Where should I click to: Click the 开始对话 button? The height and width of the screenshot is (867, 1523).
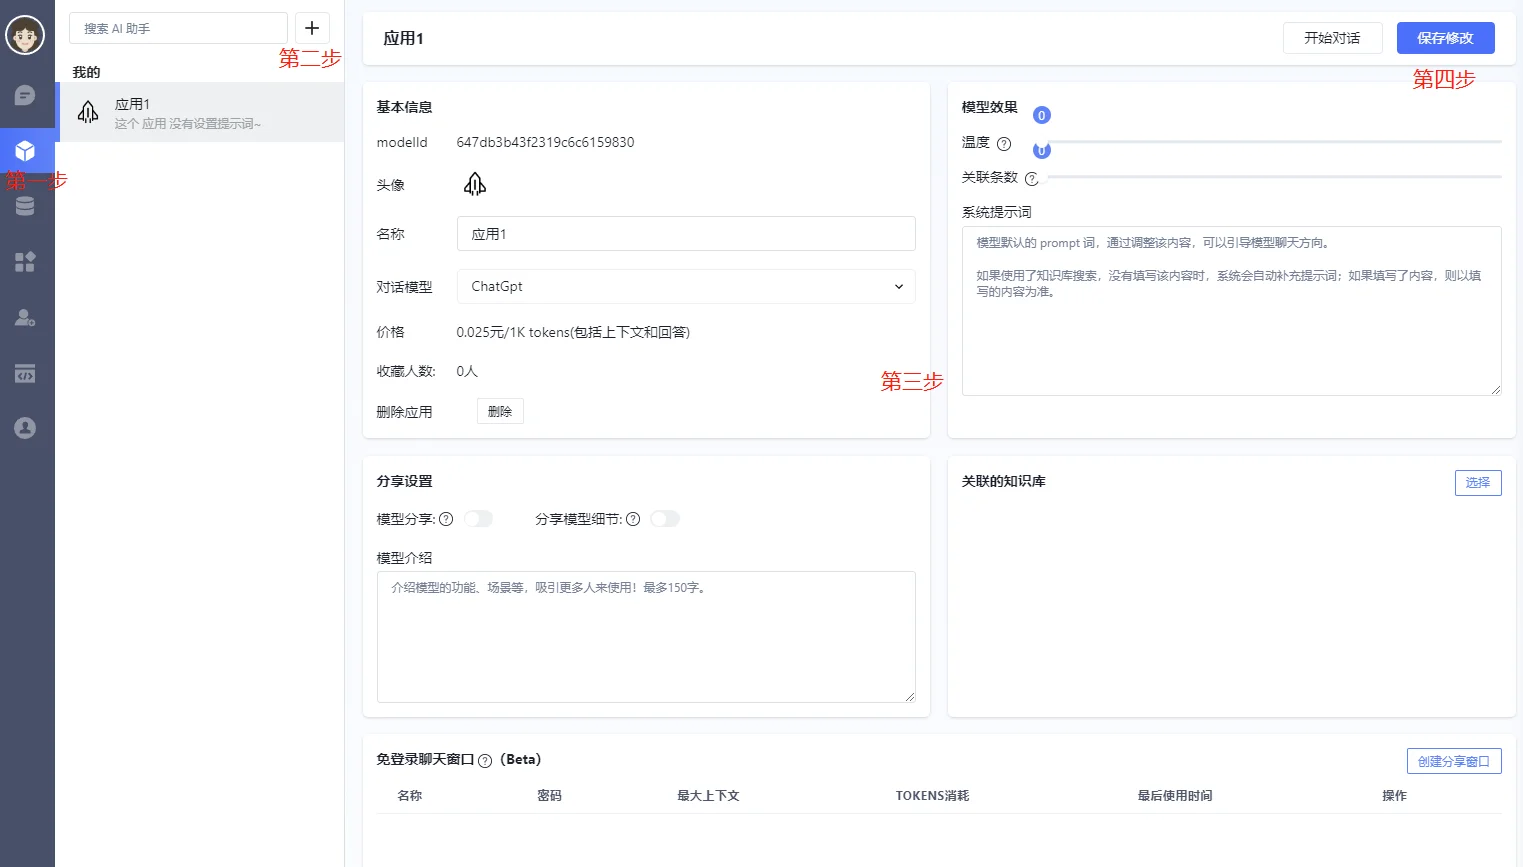coord(1332,38)
